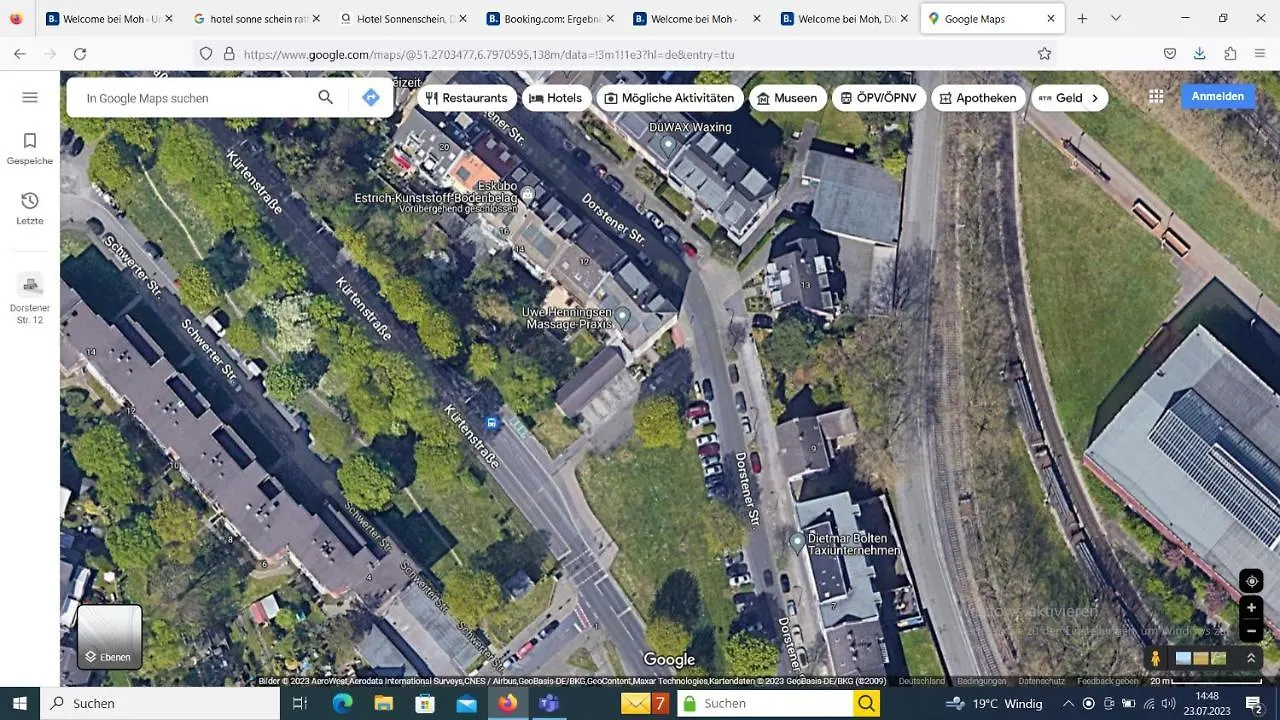Switch to hotel sonne schein Google tab

coord(258,18)
